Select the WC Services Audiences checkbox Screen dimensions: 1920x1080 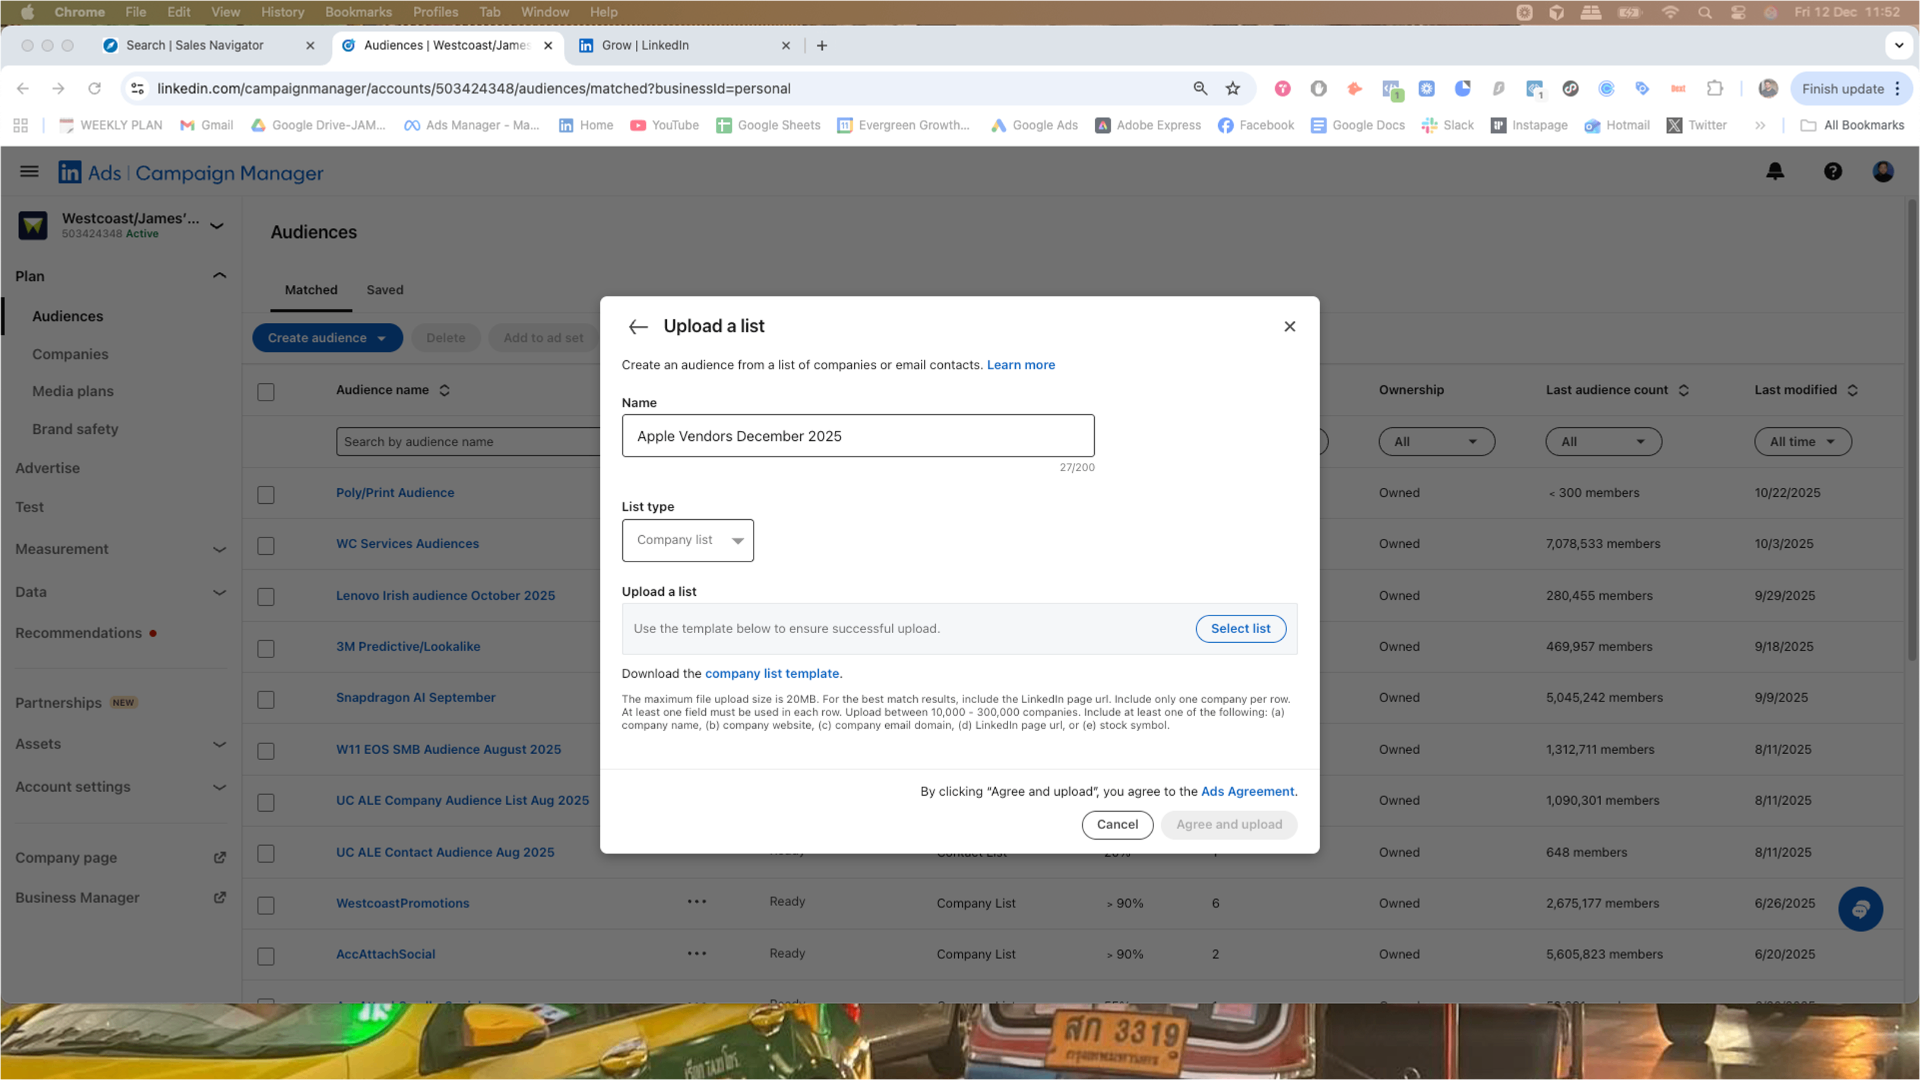point(266,546)
